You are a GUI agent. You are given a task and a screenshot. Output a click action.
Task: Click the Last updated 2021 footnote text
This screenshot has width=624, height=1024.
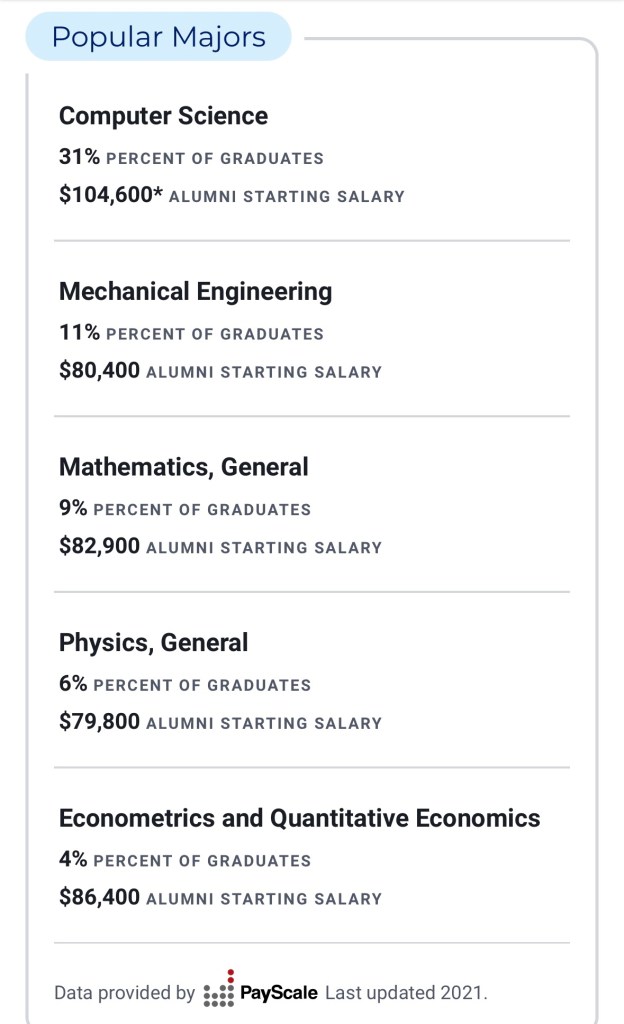click(406, 993)
